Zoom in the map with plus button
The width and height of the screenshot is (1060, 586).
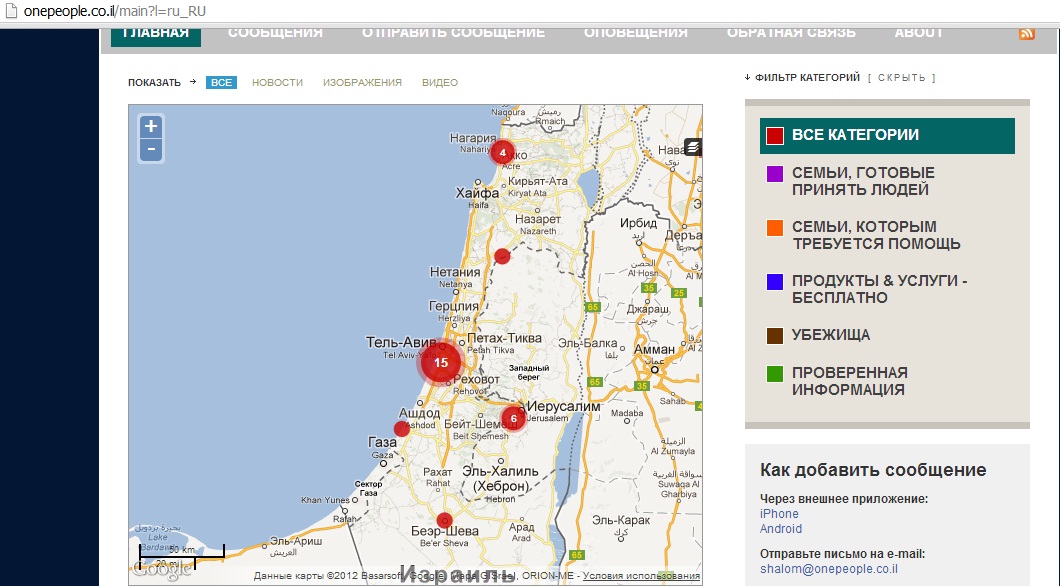coord(150,126)
